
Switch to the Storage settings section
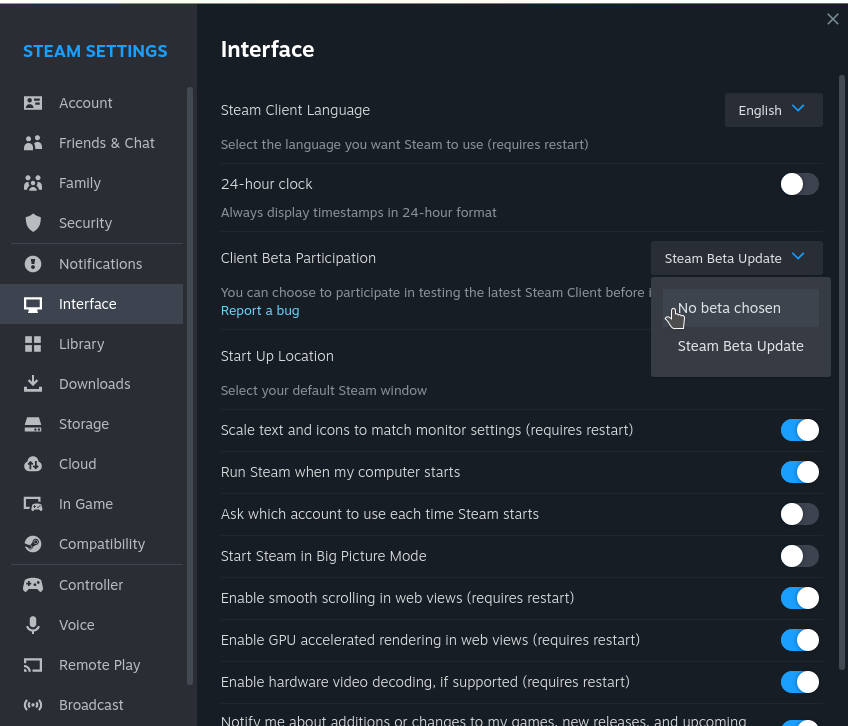point(84,424)
